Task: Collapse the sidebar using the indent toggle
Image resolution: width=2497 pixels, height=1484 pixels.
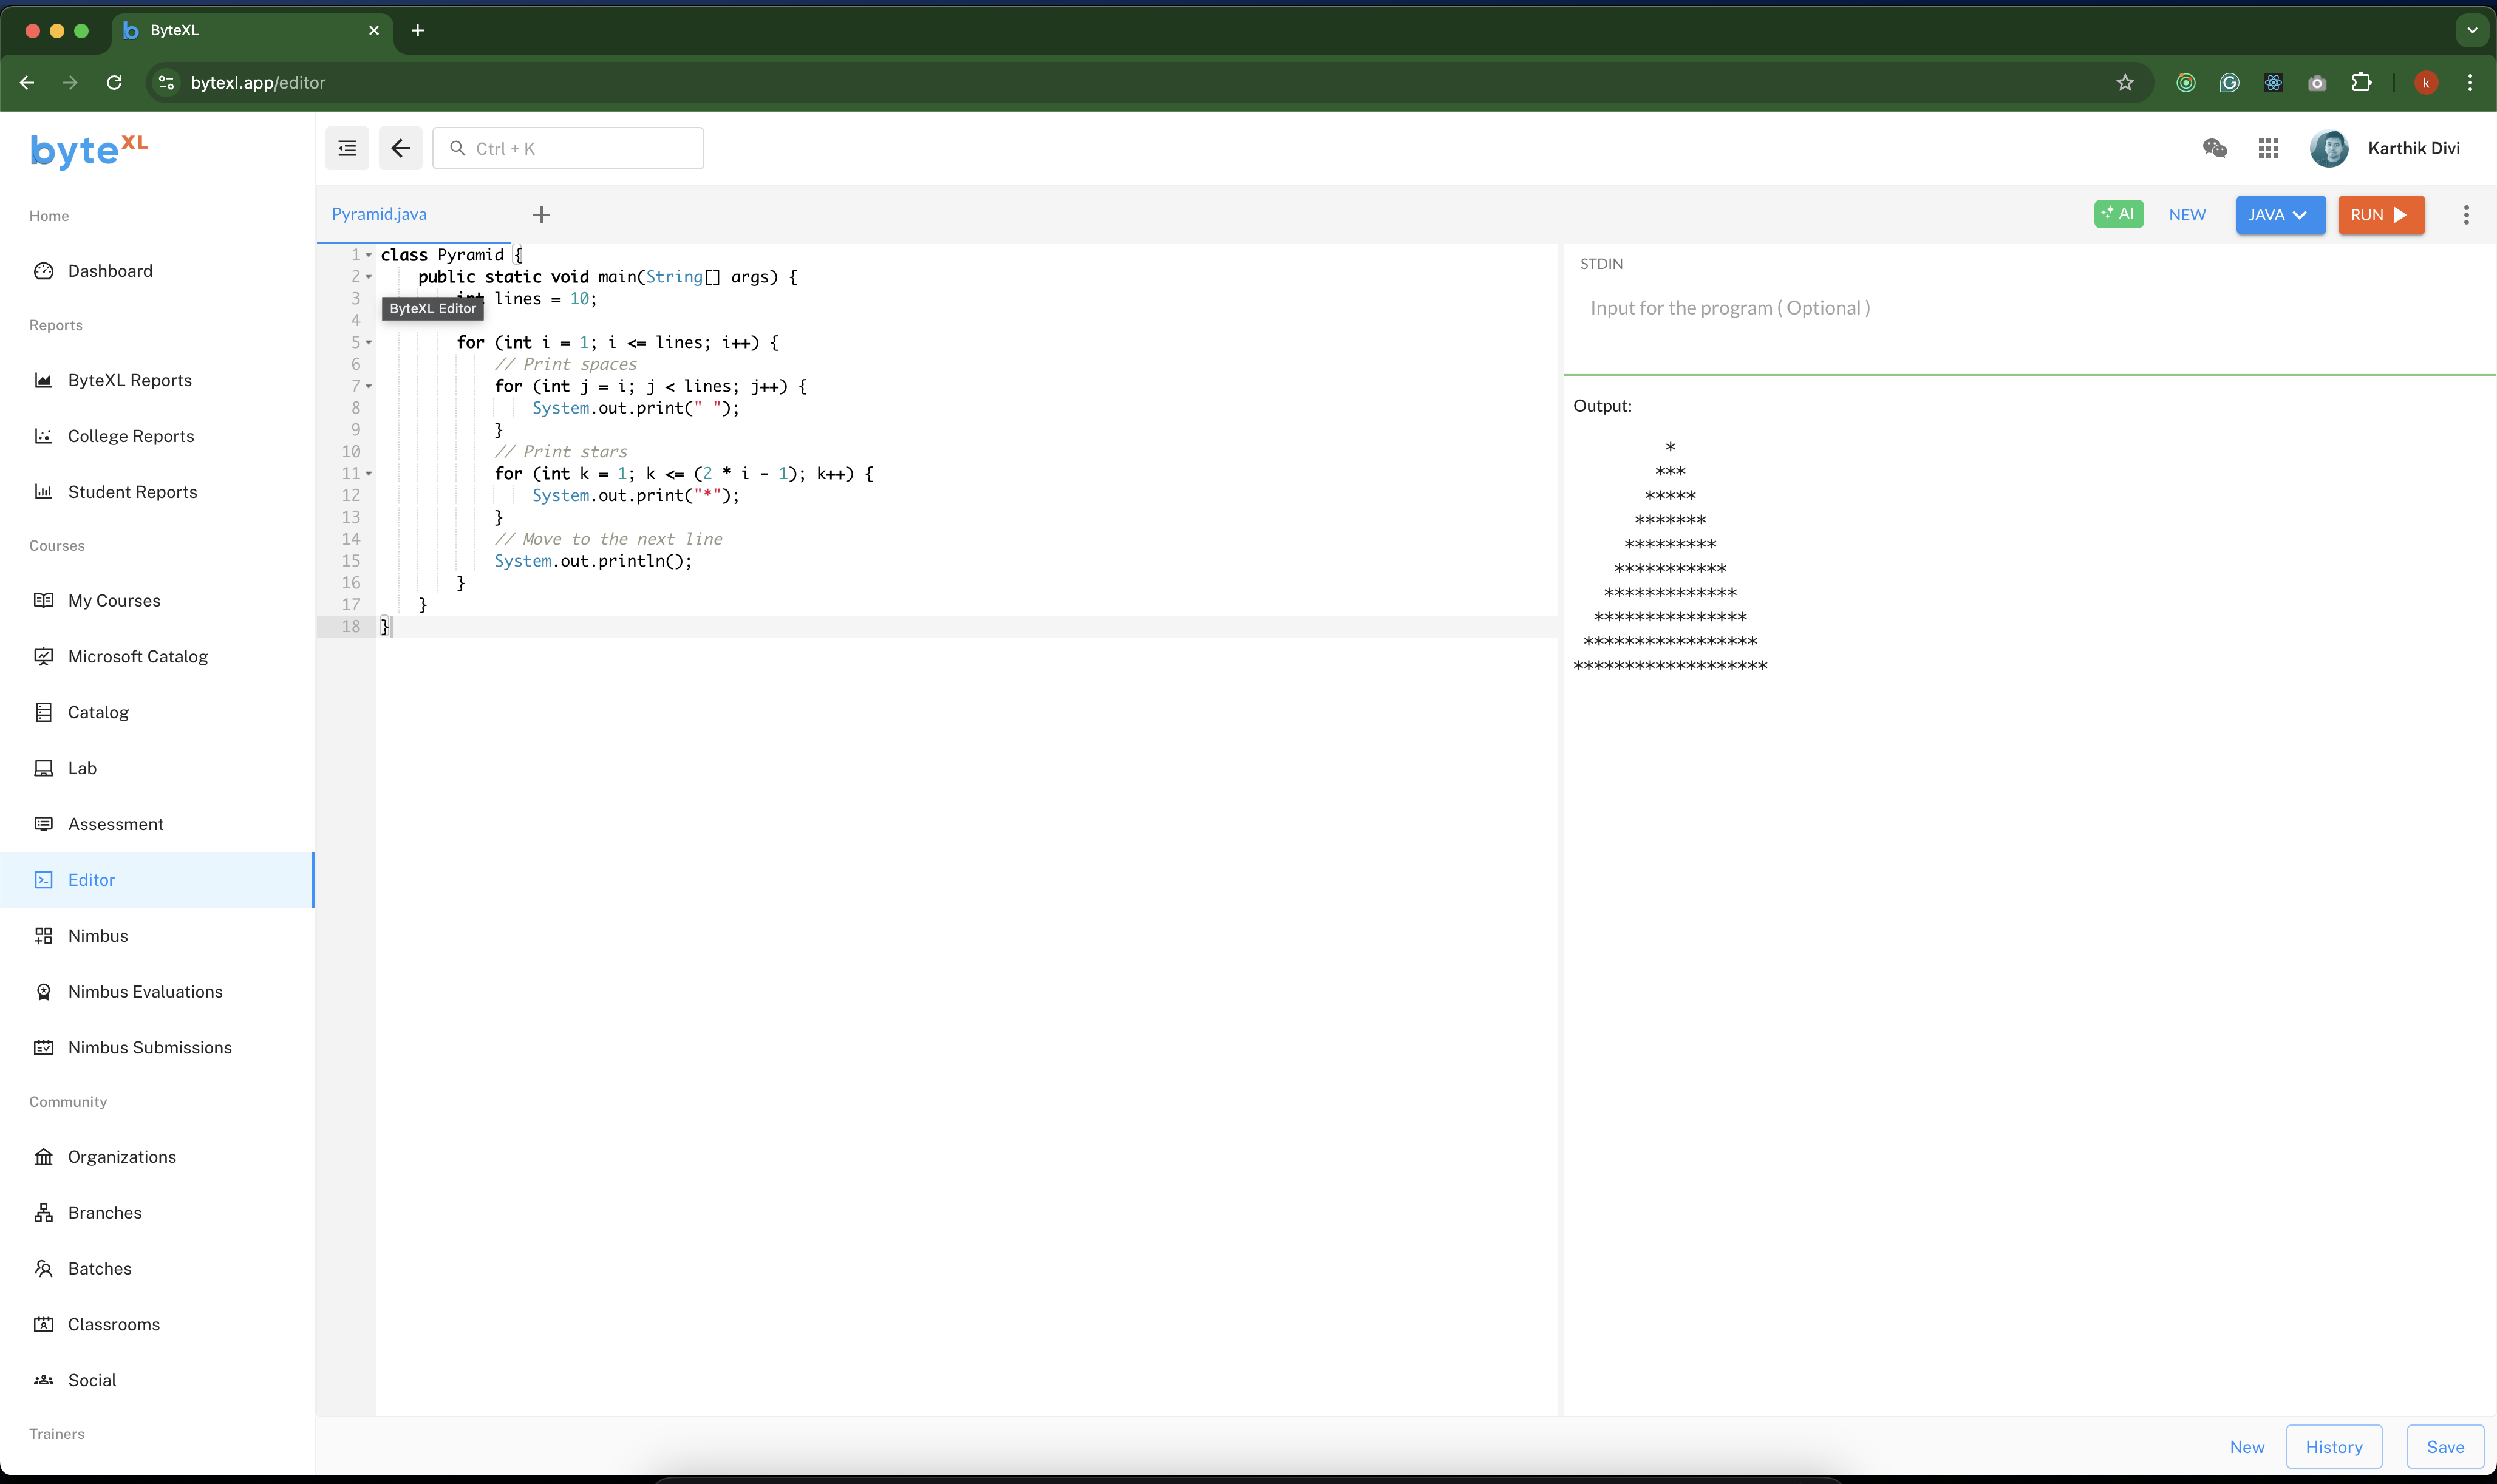Action: click(x=347, y=148)
